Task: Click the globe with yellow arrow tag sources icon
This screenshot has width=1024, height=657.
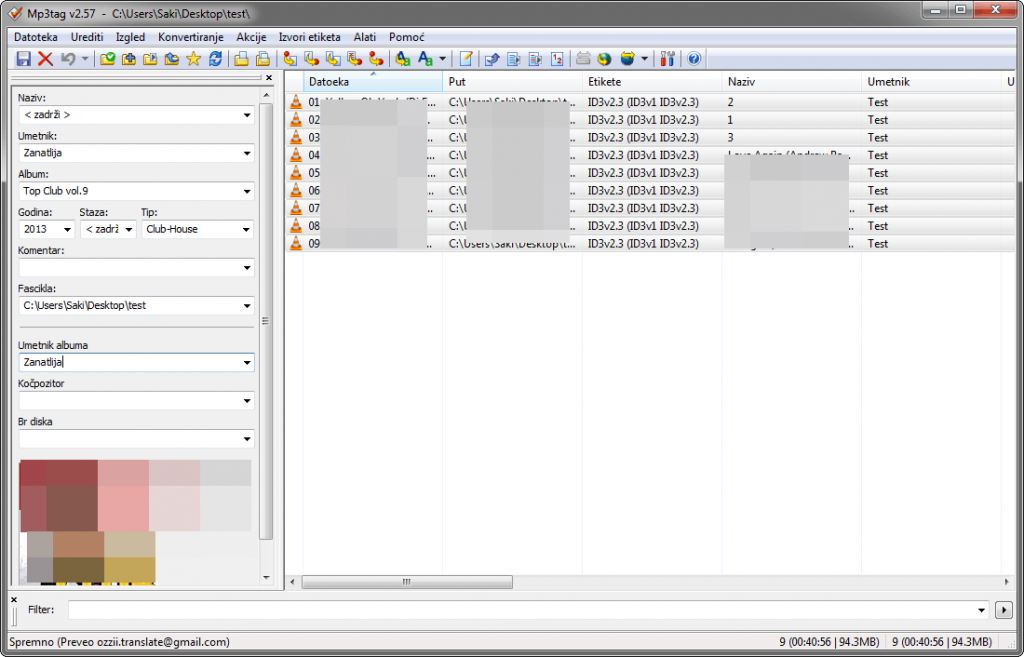Action: pos(627,59)
